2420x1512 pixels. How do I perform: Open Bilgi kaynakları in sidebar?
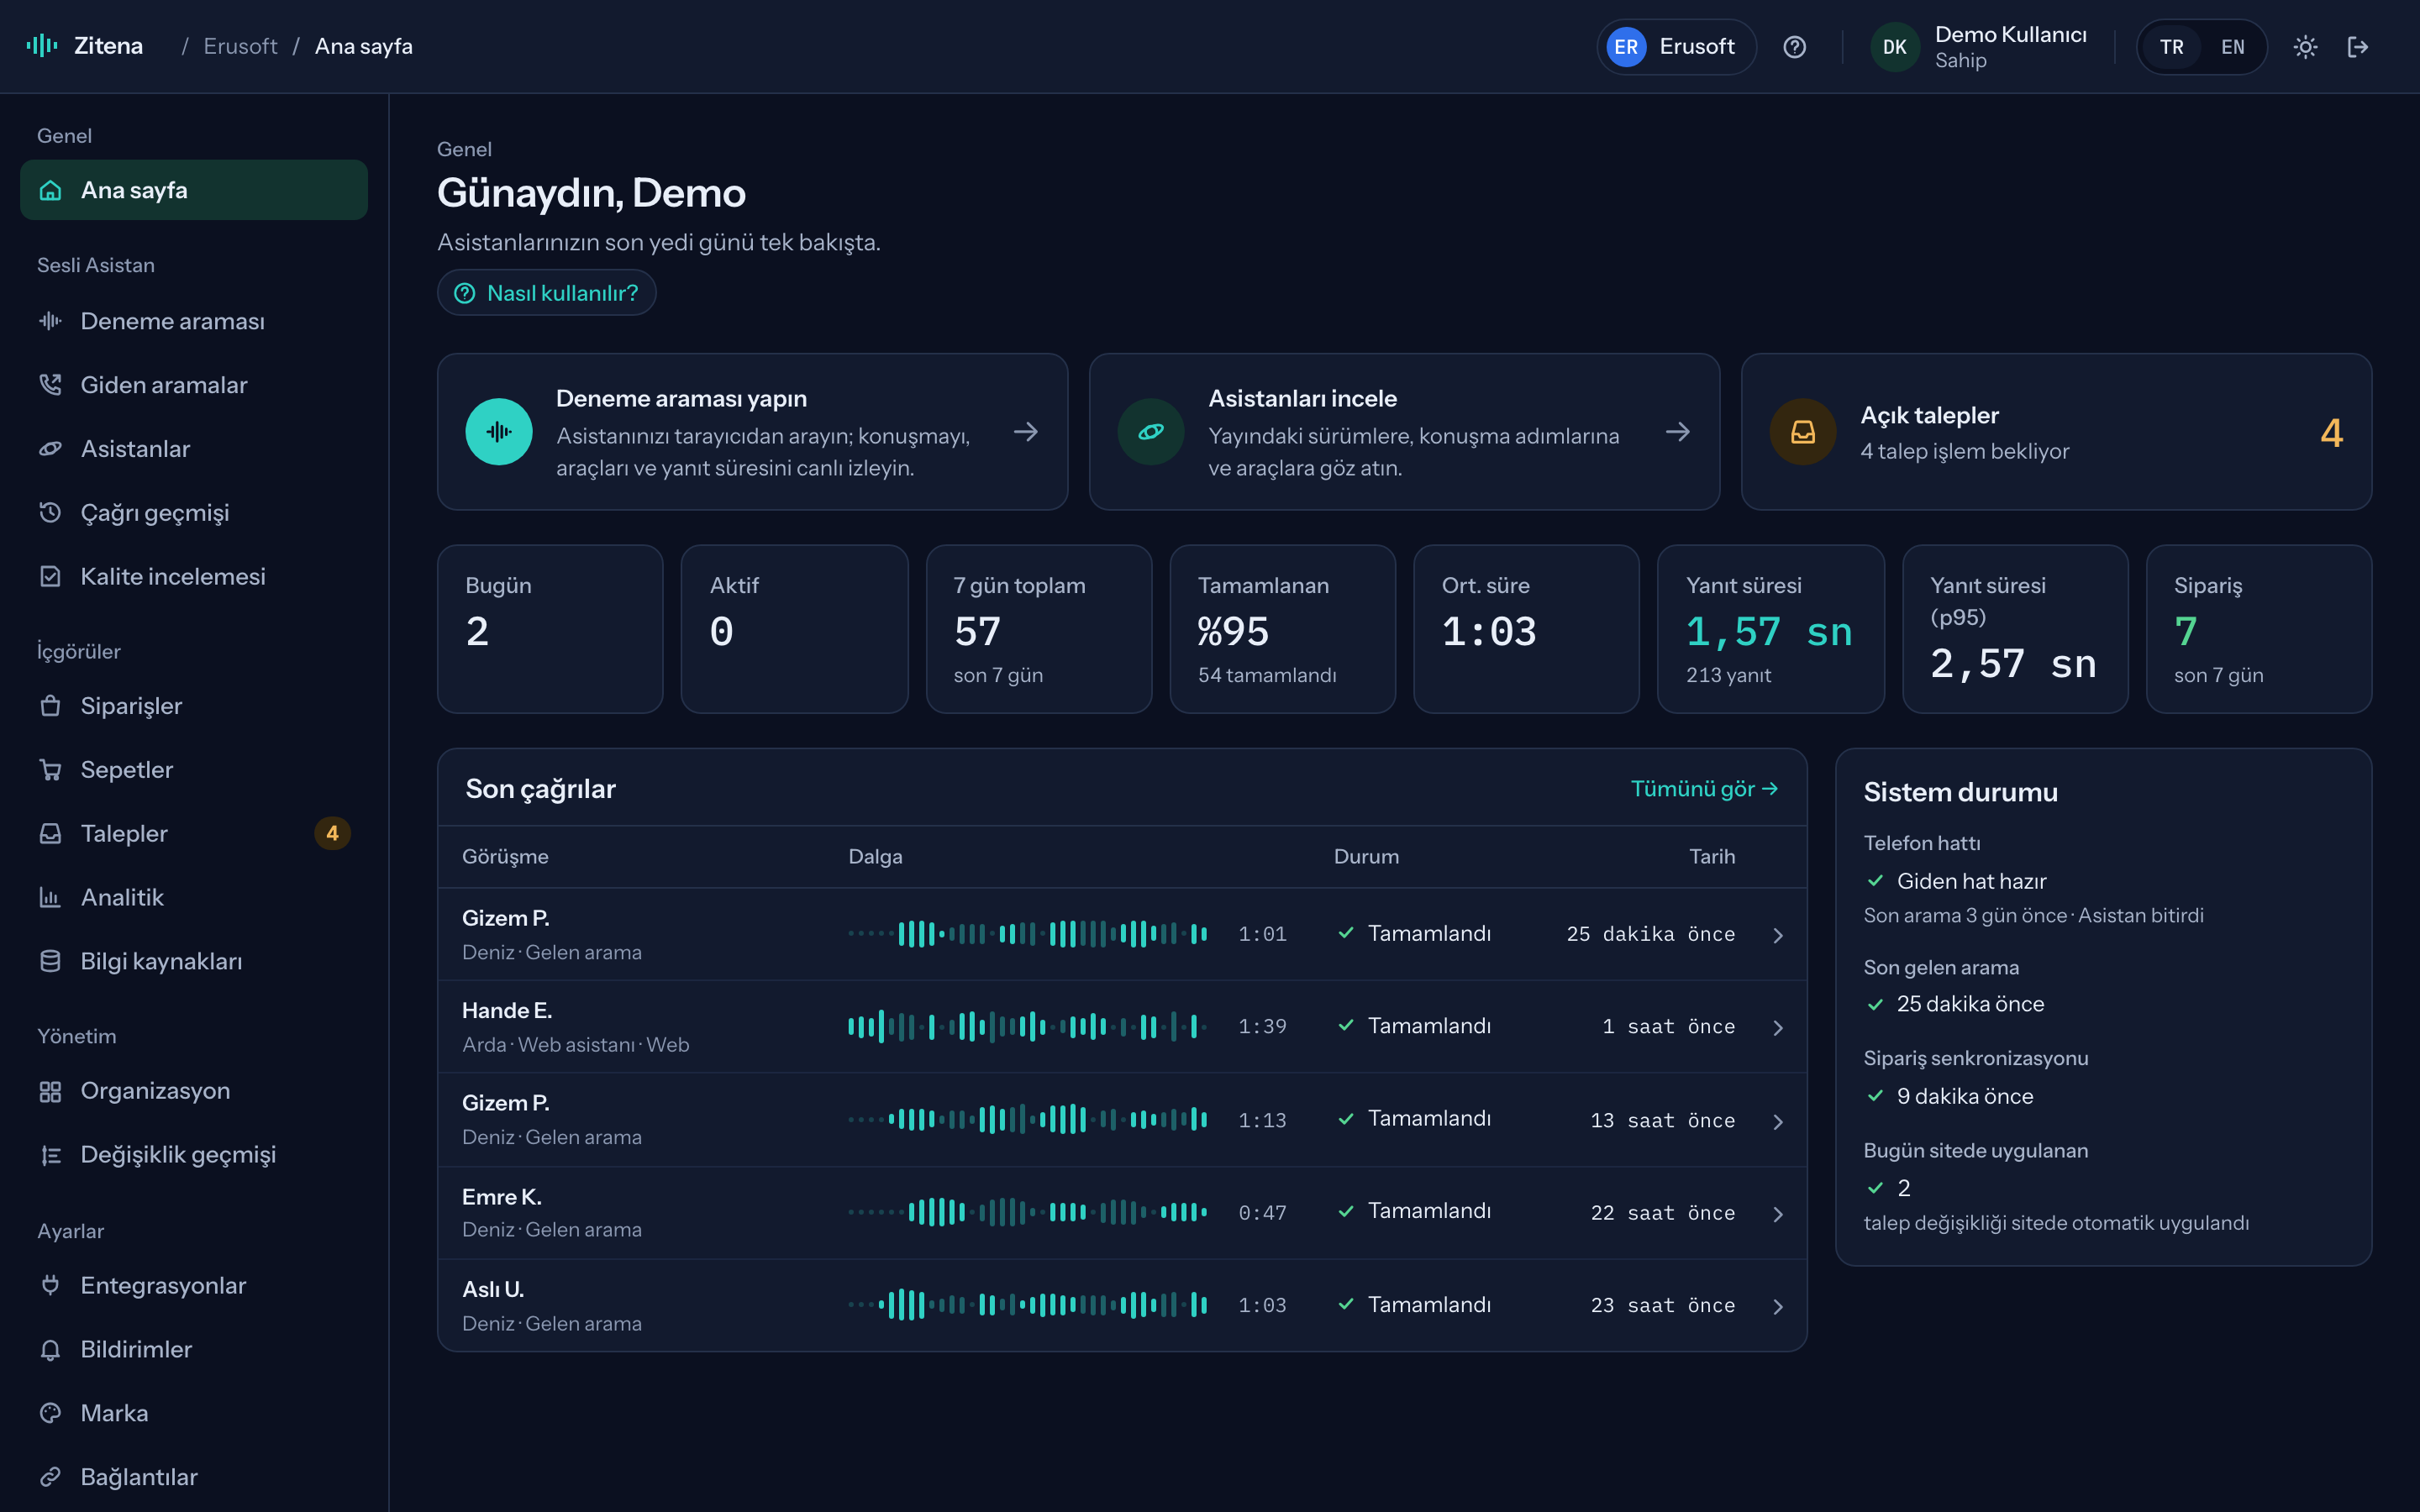[194, 962]
